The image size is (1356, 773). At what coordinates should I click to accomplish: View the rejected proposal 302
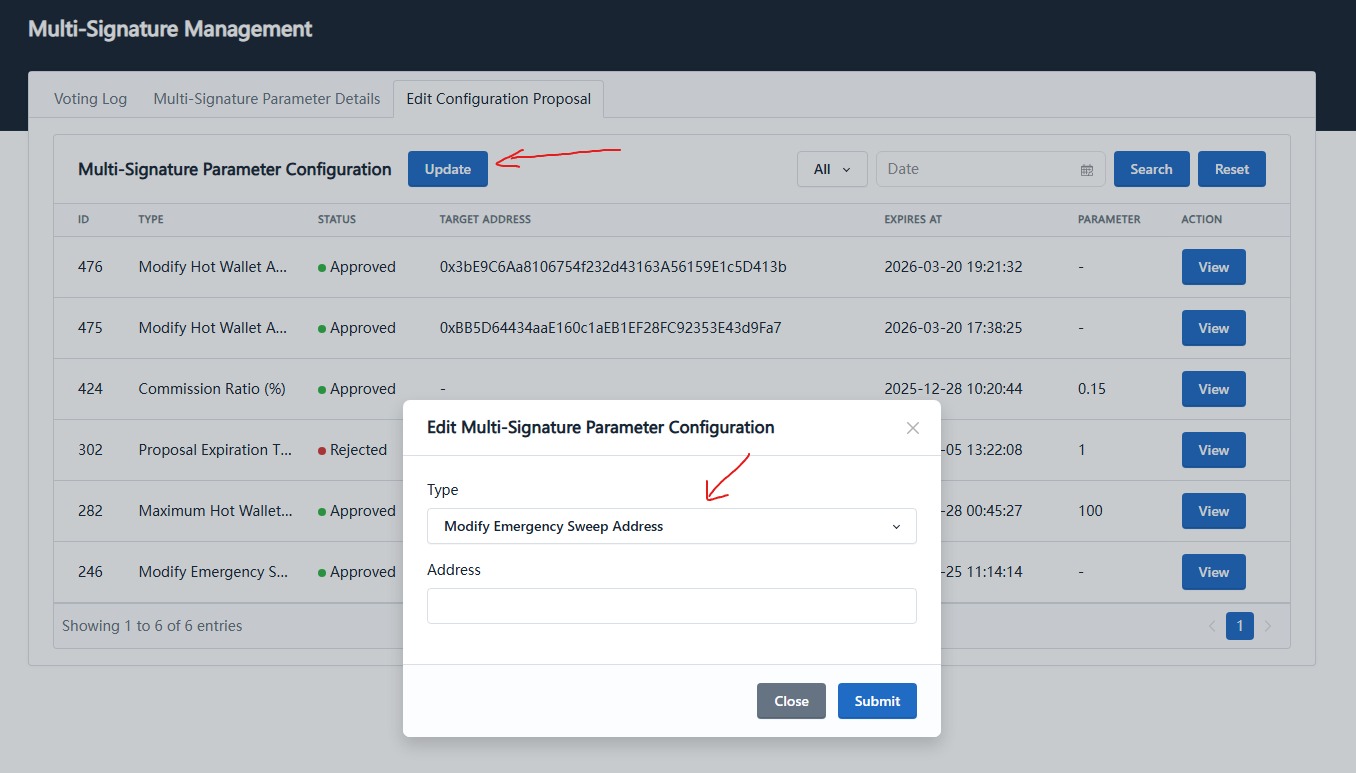(x=1213, y=450)
